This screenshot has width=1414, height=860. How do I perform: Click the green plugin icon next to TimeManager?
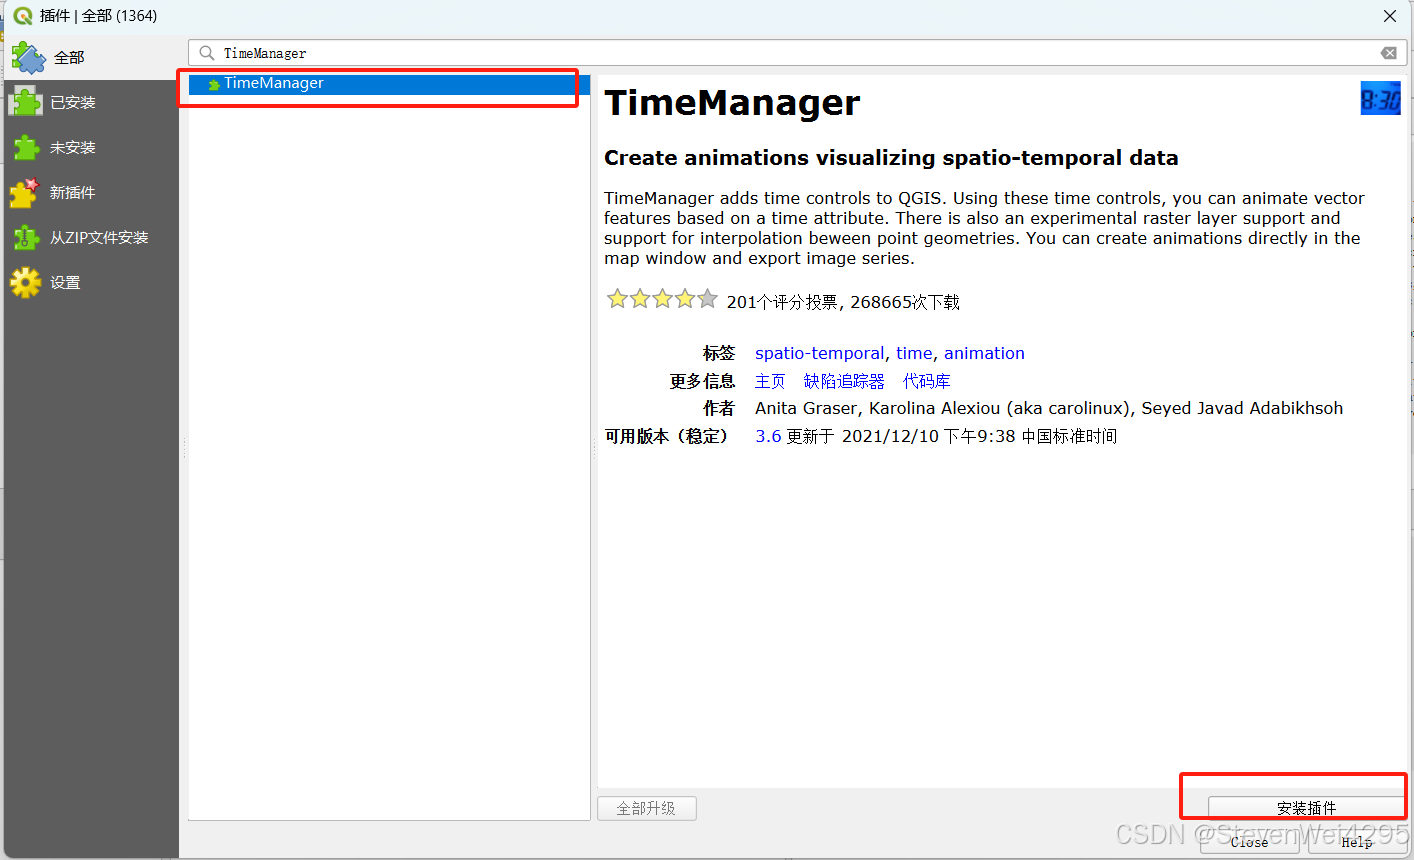point(213,85)
